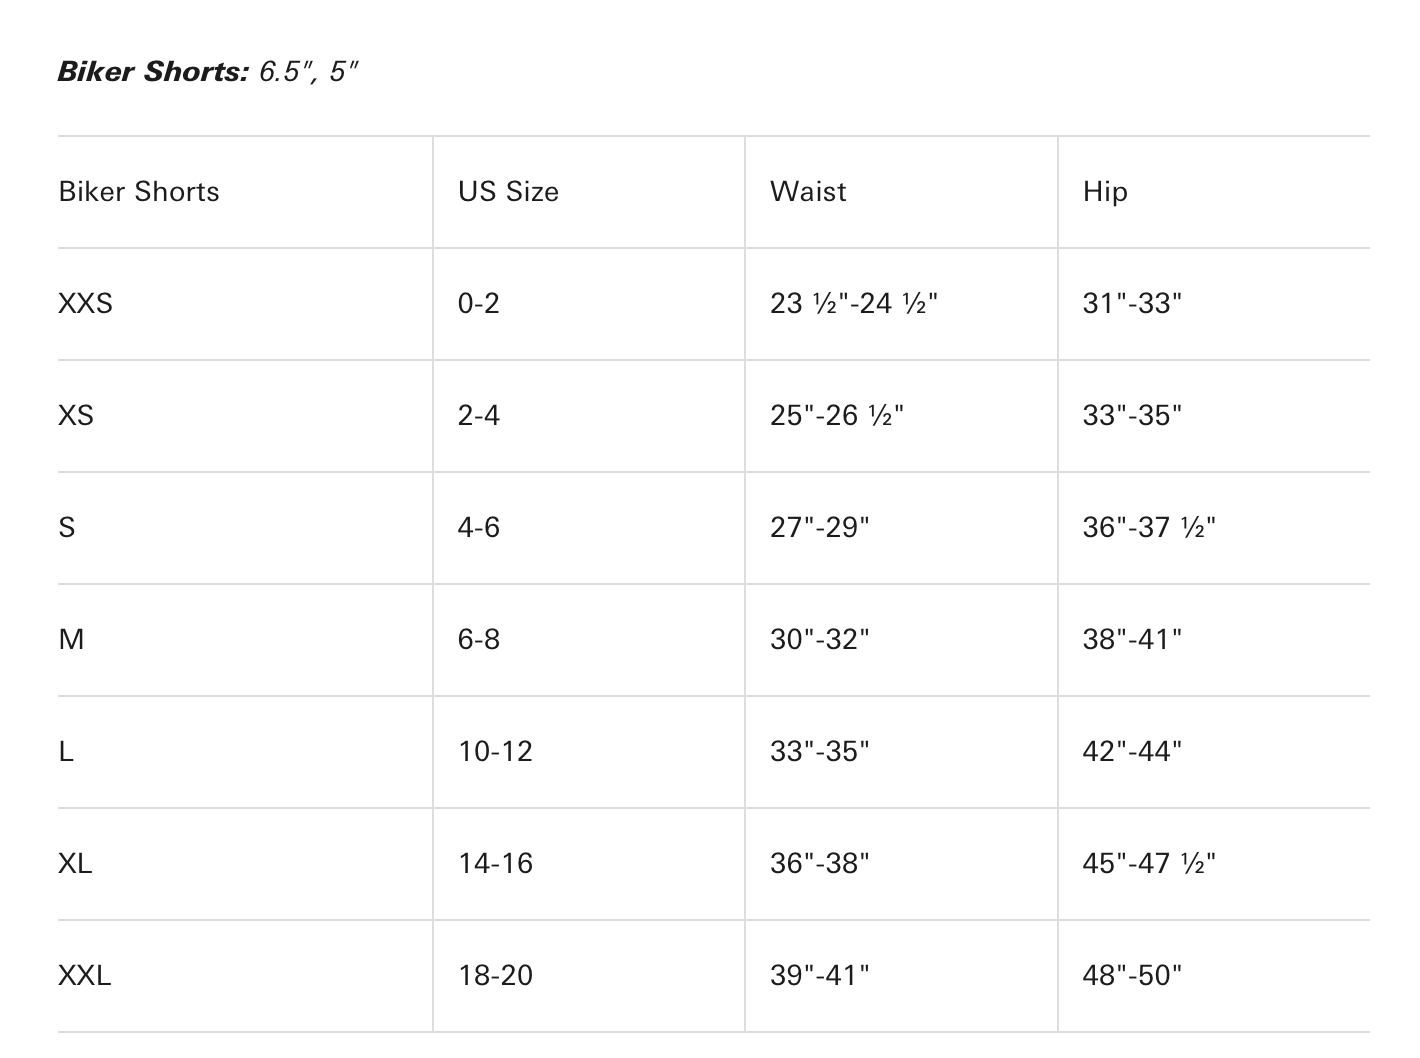
Task: Click the M size row label
Action: pos(71,640)
